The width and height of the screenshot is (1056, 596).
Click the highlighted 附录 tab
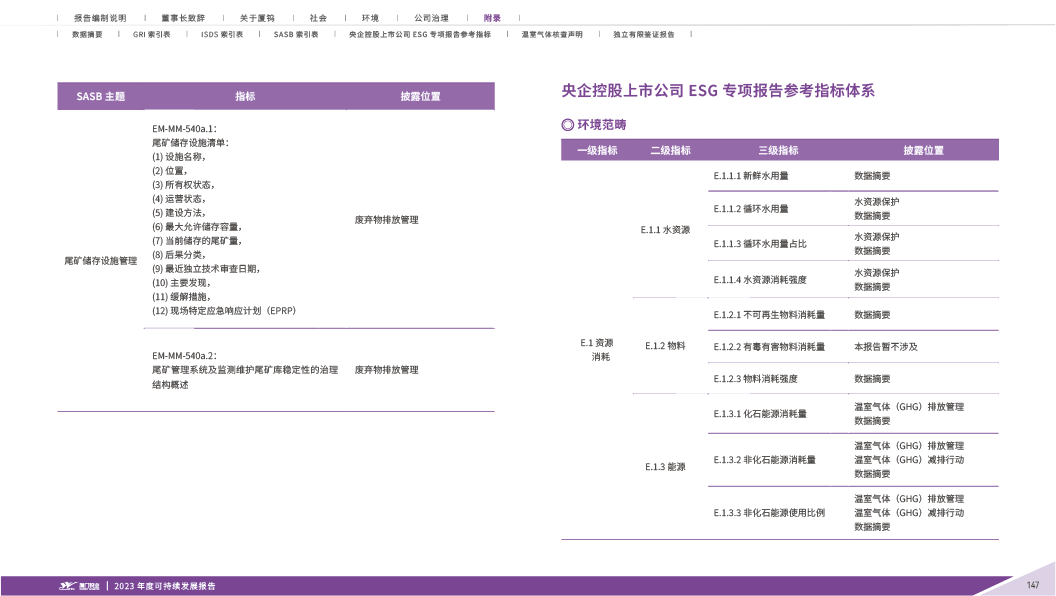point(492,18)
